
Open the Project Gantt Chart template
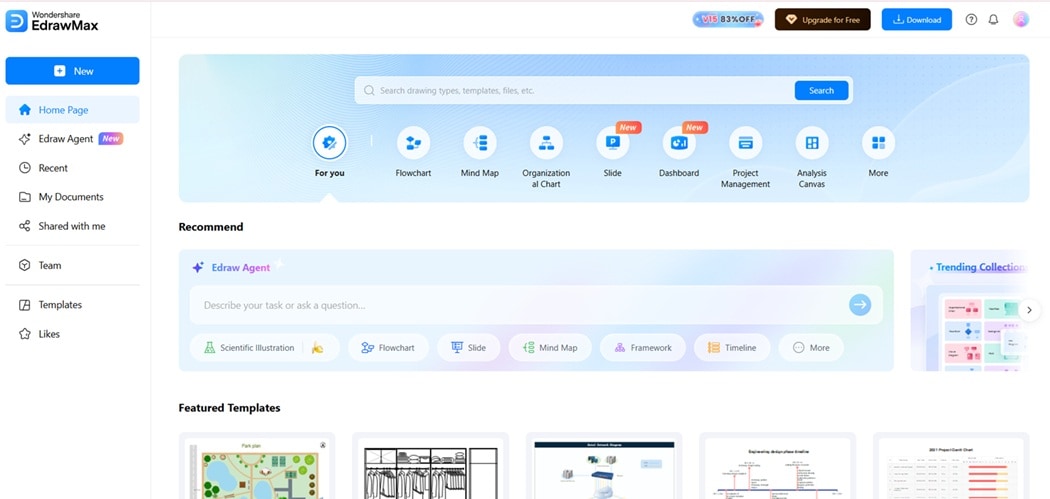pos(951,466)
